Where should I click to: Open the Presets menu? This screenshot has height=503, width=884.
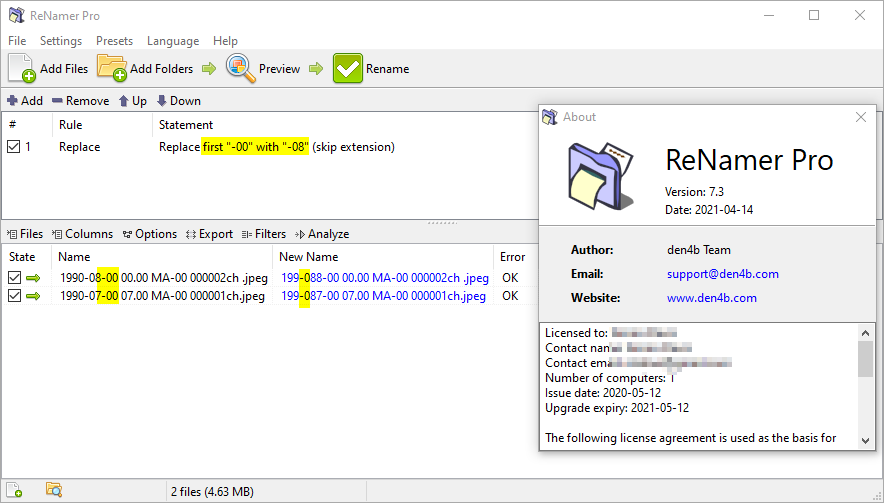pyautogui.click(x=114, y=41)
